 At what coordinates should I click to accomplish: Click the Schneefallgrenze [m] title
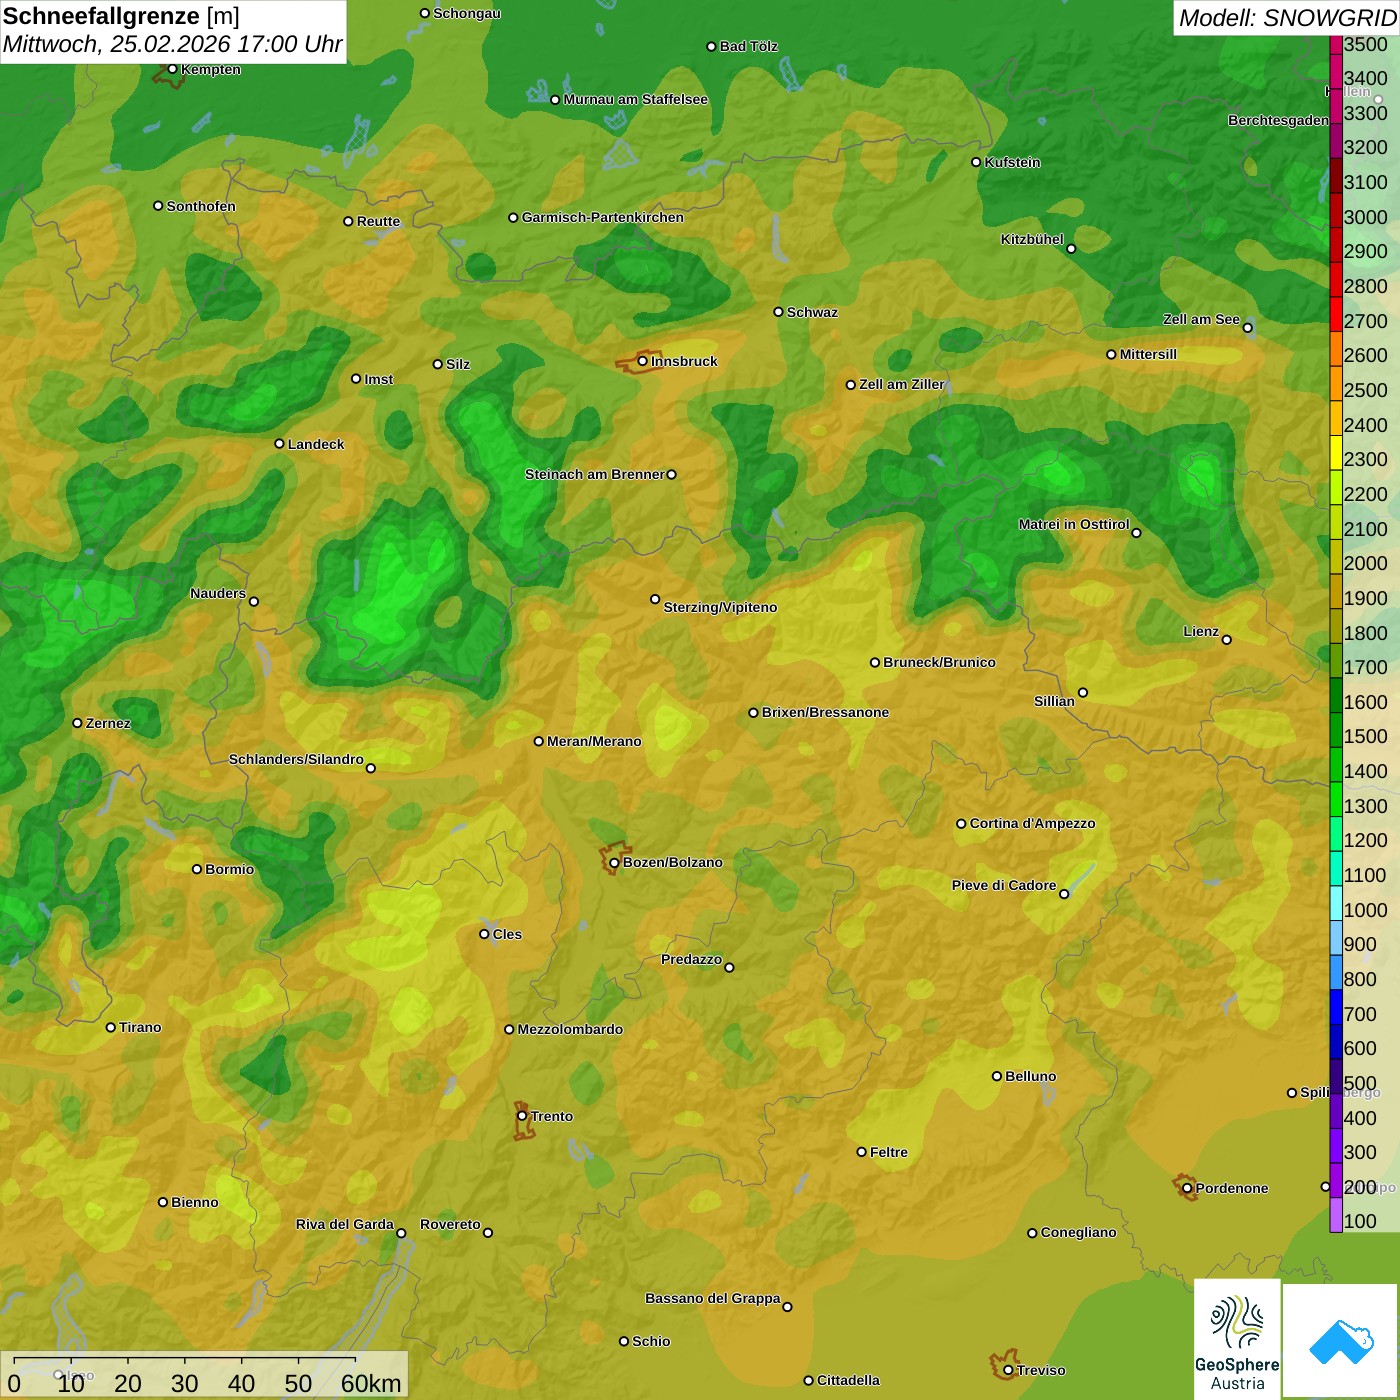121,16
